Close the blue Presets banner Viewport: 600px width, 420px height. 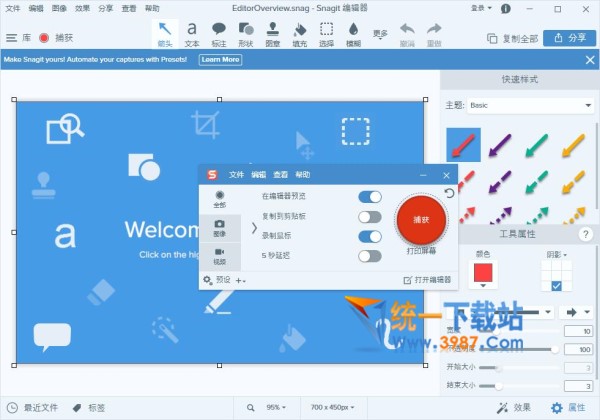click(x=590, y=60)
